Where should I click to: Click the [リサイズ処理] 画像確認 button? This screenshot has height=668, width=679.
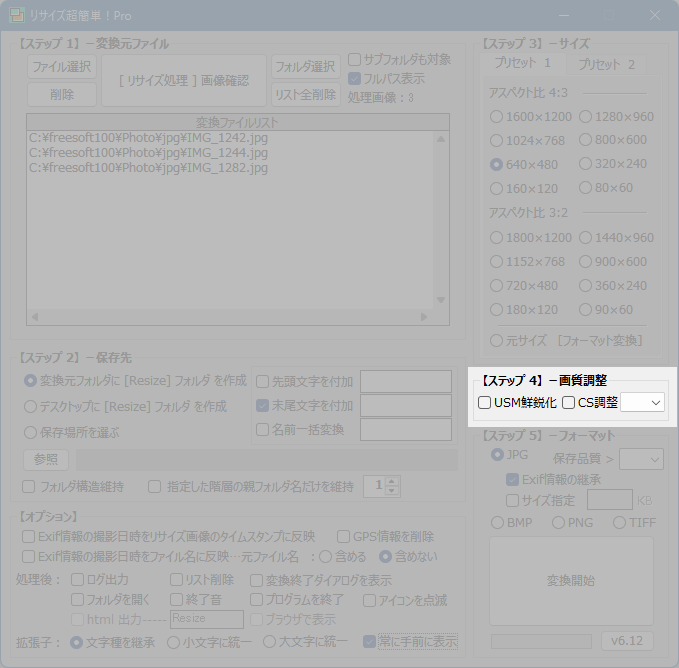click(184, 81)
